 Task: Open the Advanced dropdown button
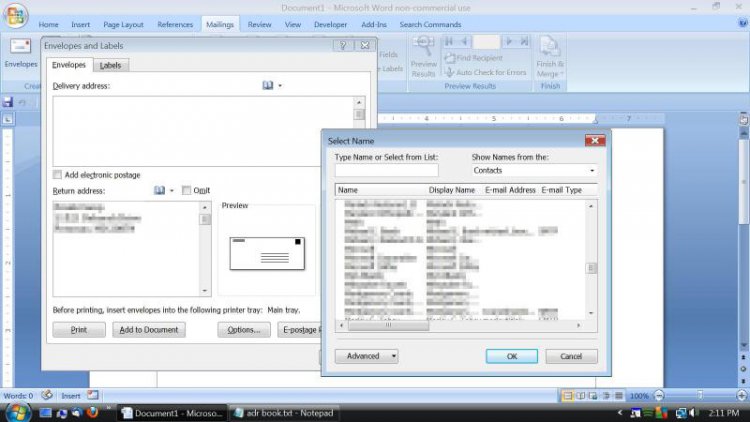pyautogui.click(x=366, y=356)
